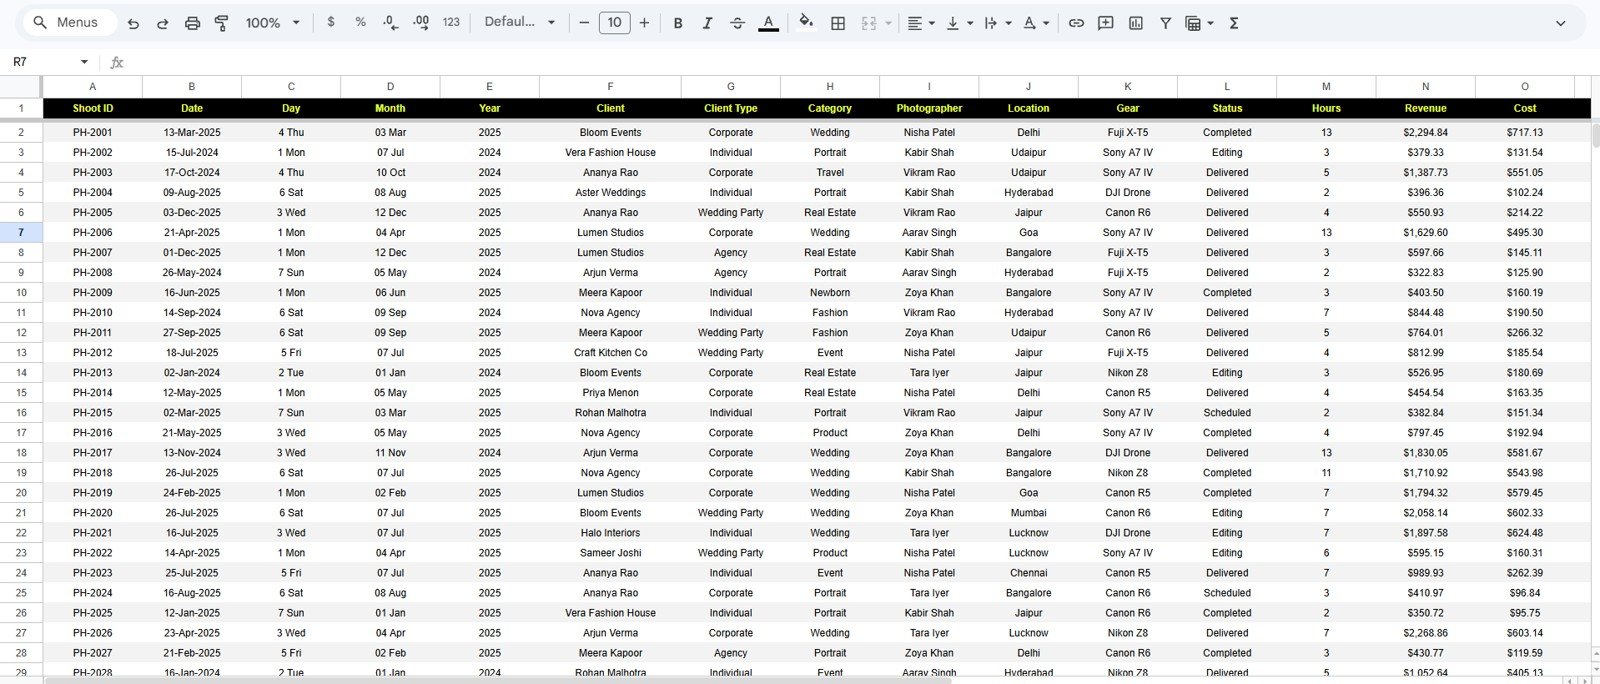Select revenue cell $2,294.84
The height and width of the screenshot is (684, 1600).
coord(1425,132)
